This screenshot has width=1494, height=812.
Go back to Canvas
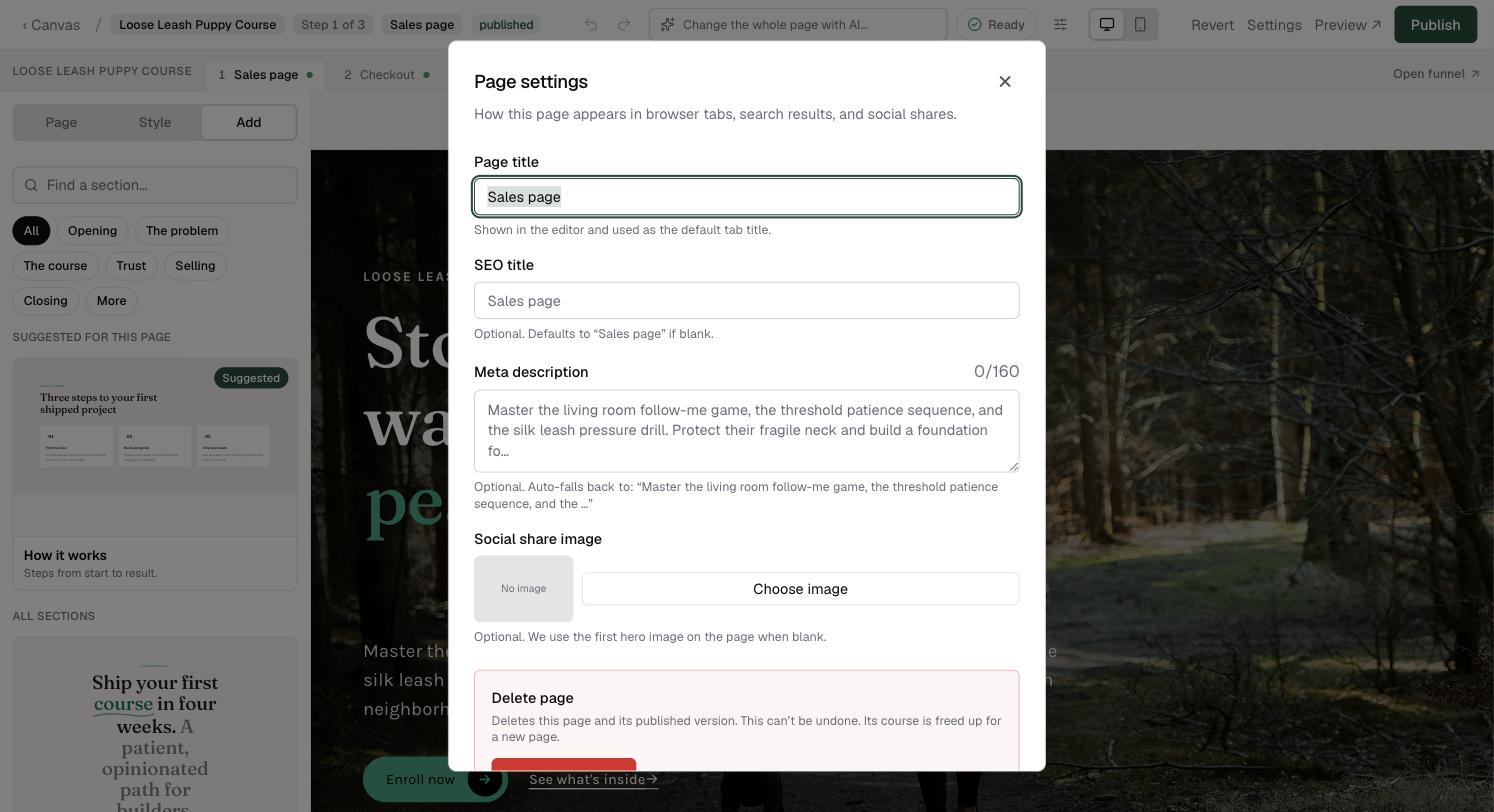(x=51, y=24)
